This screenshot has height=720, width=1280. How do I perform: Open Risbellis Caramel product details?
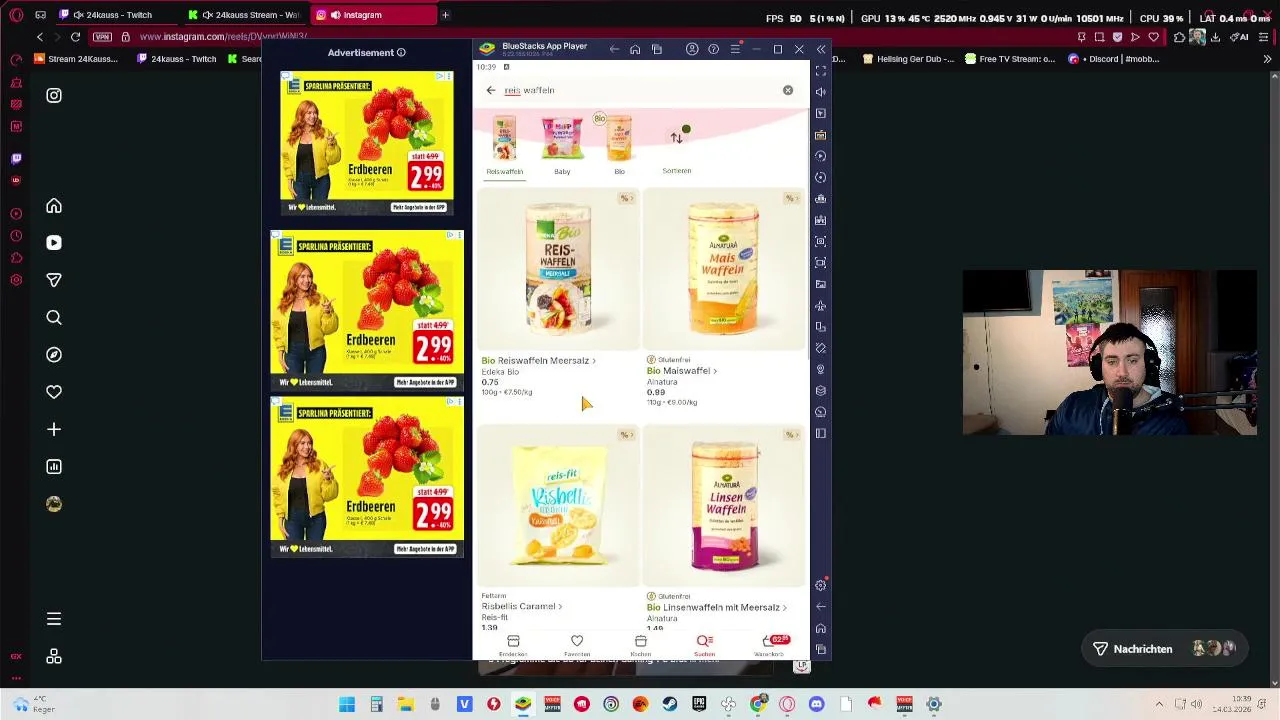coord(521,606)
